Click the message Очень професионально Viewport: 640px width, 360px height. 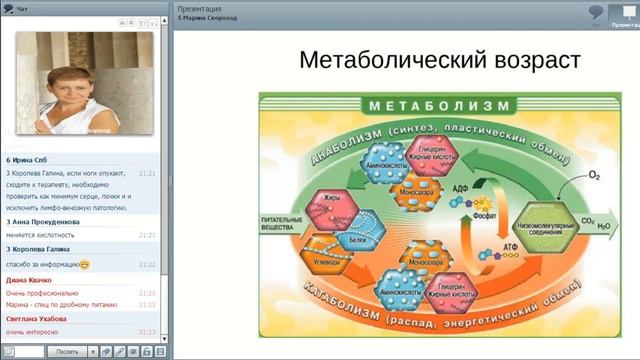tap(42, 293)
